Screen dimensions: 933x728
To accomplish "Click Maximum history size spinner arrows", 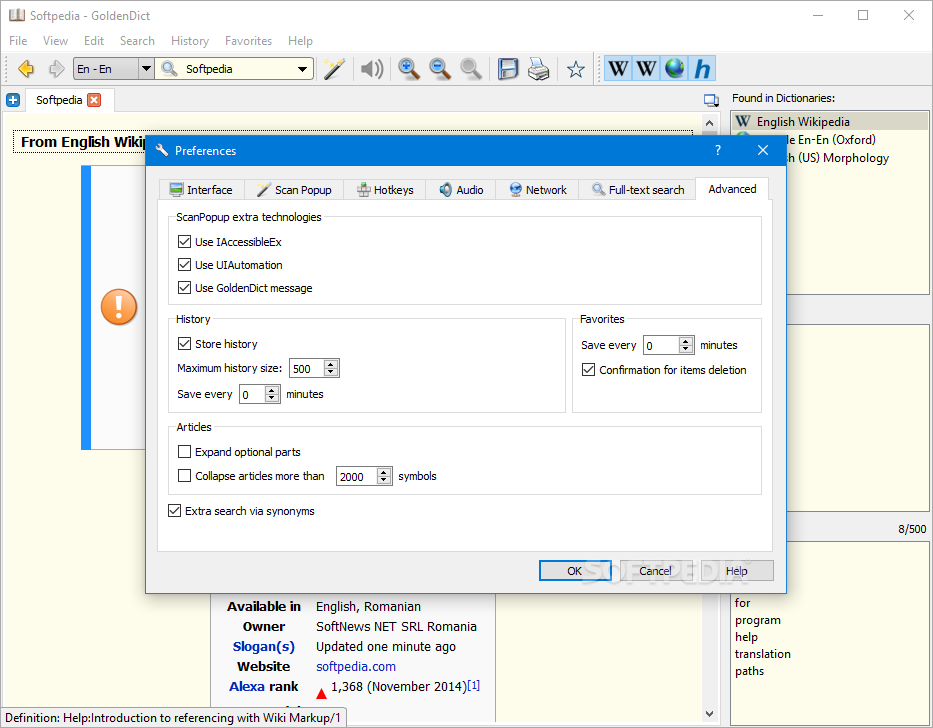I will pyautogui.click(x=331, y=368).
